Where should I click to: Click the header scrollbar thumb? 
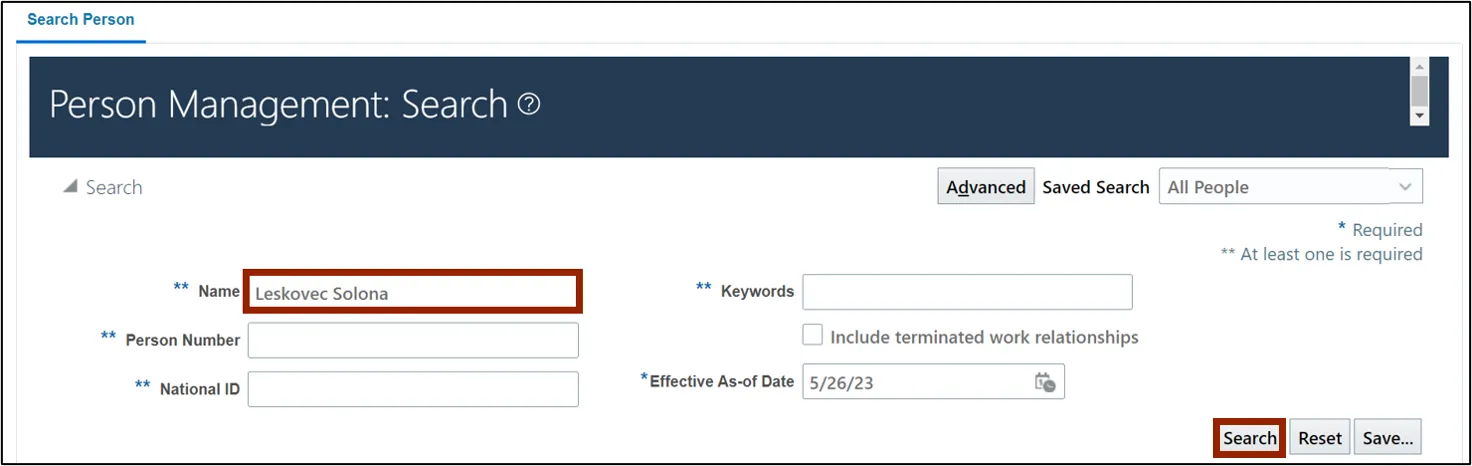(1419, 90)
